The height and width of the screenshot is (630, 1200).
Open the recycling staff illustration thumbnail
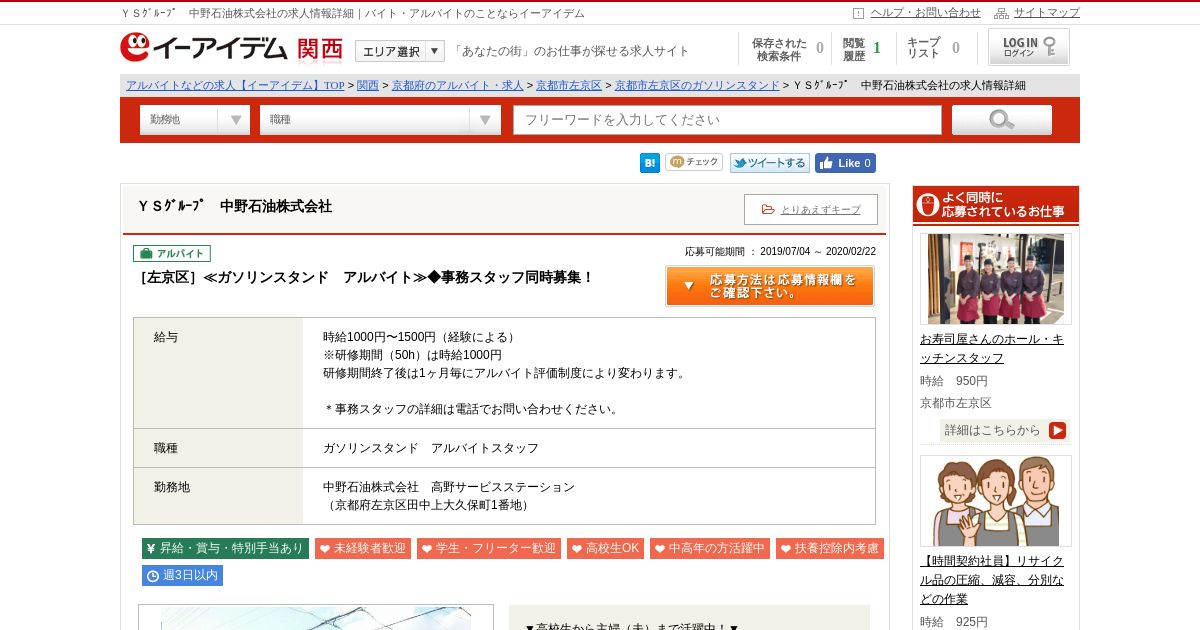coord(995,501)
